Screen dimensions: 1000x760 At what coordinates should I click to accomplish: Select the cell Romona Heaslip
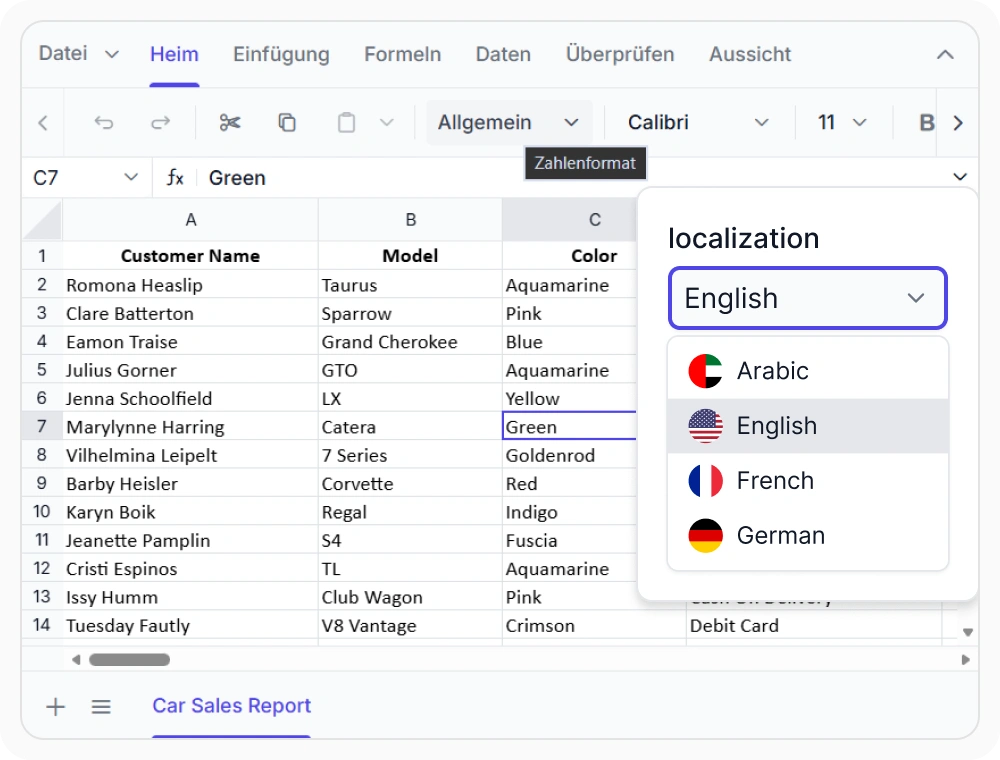pyautogui.click(x=190, y=285)
